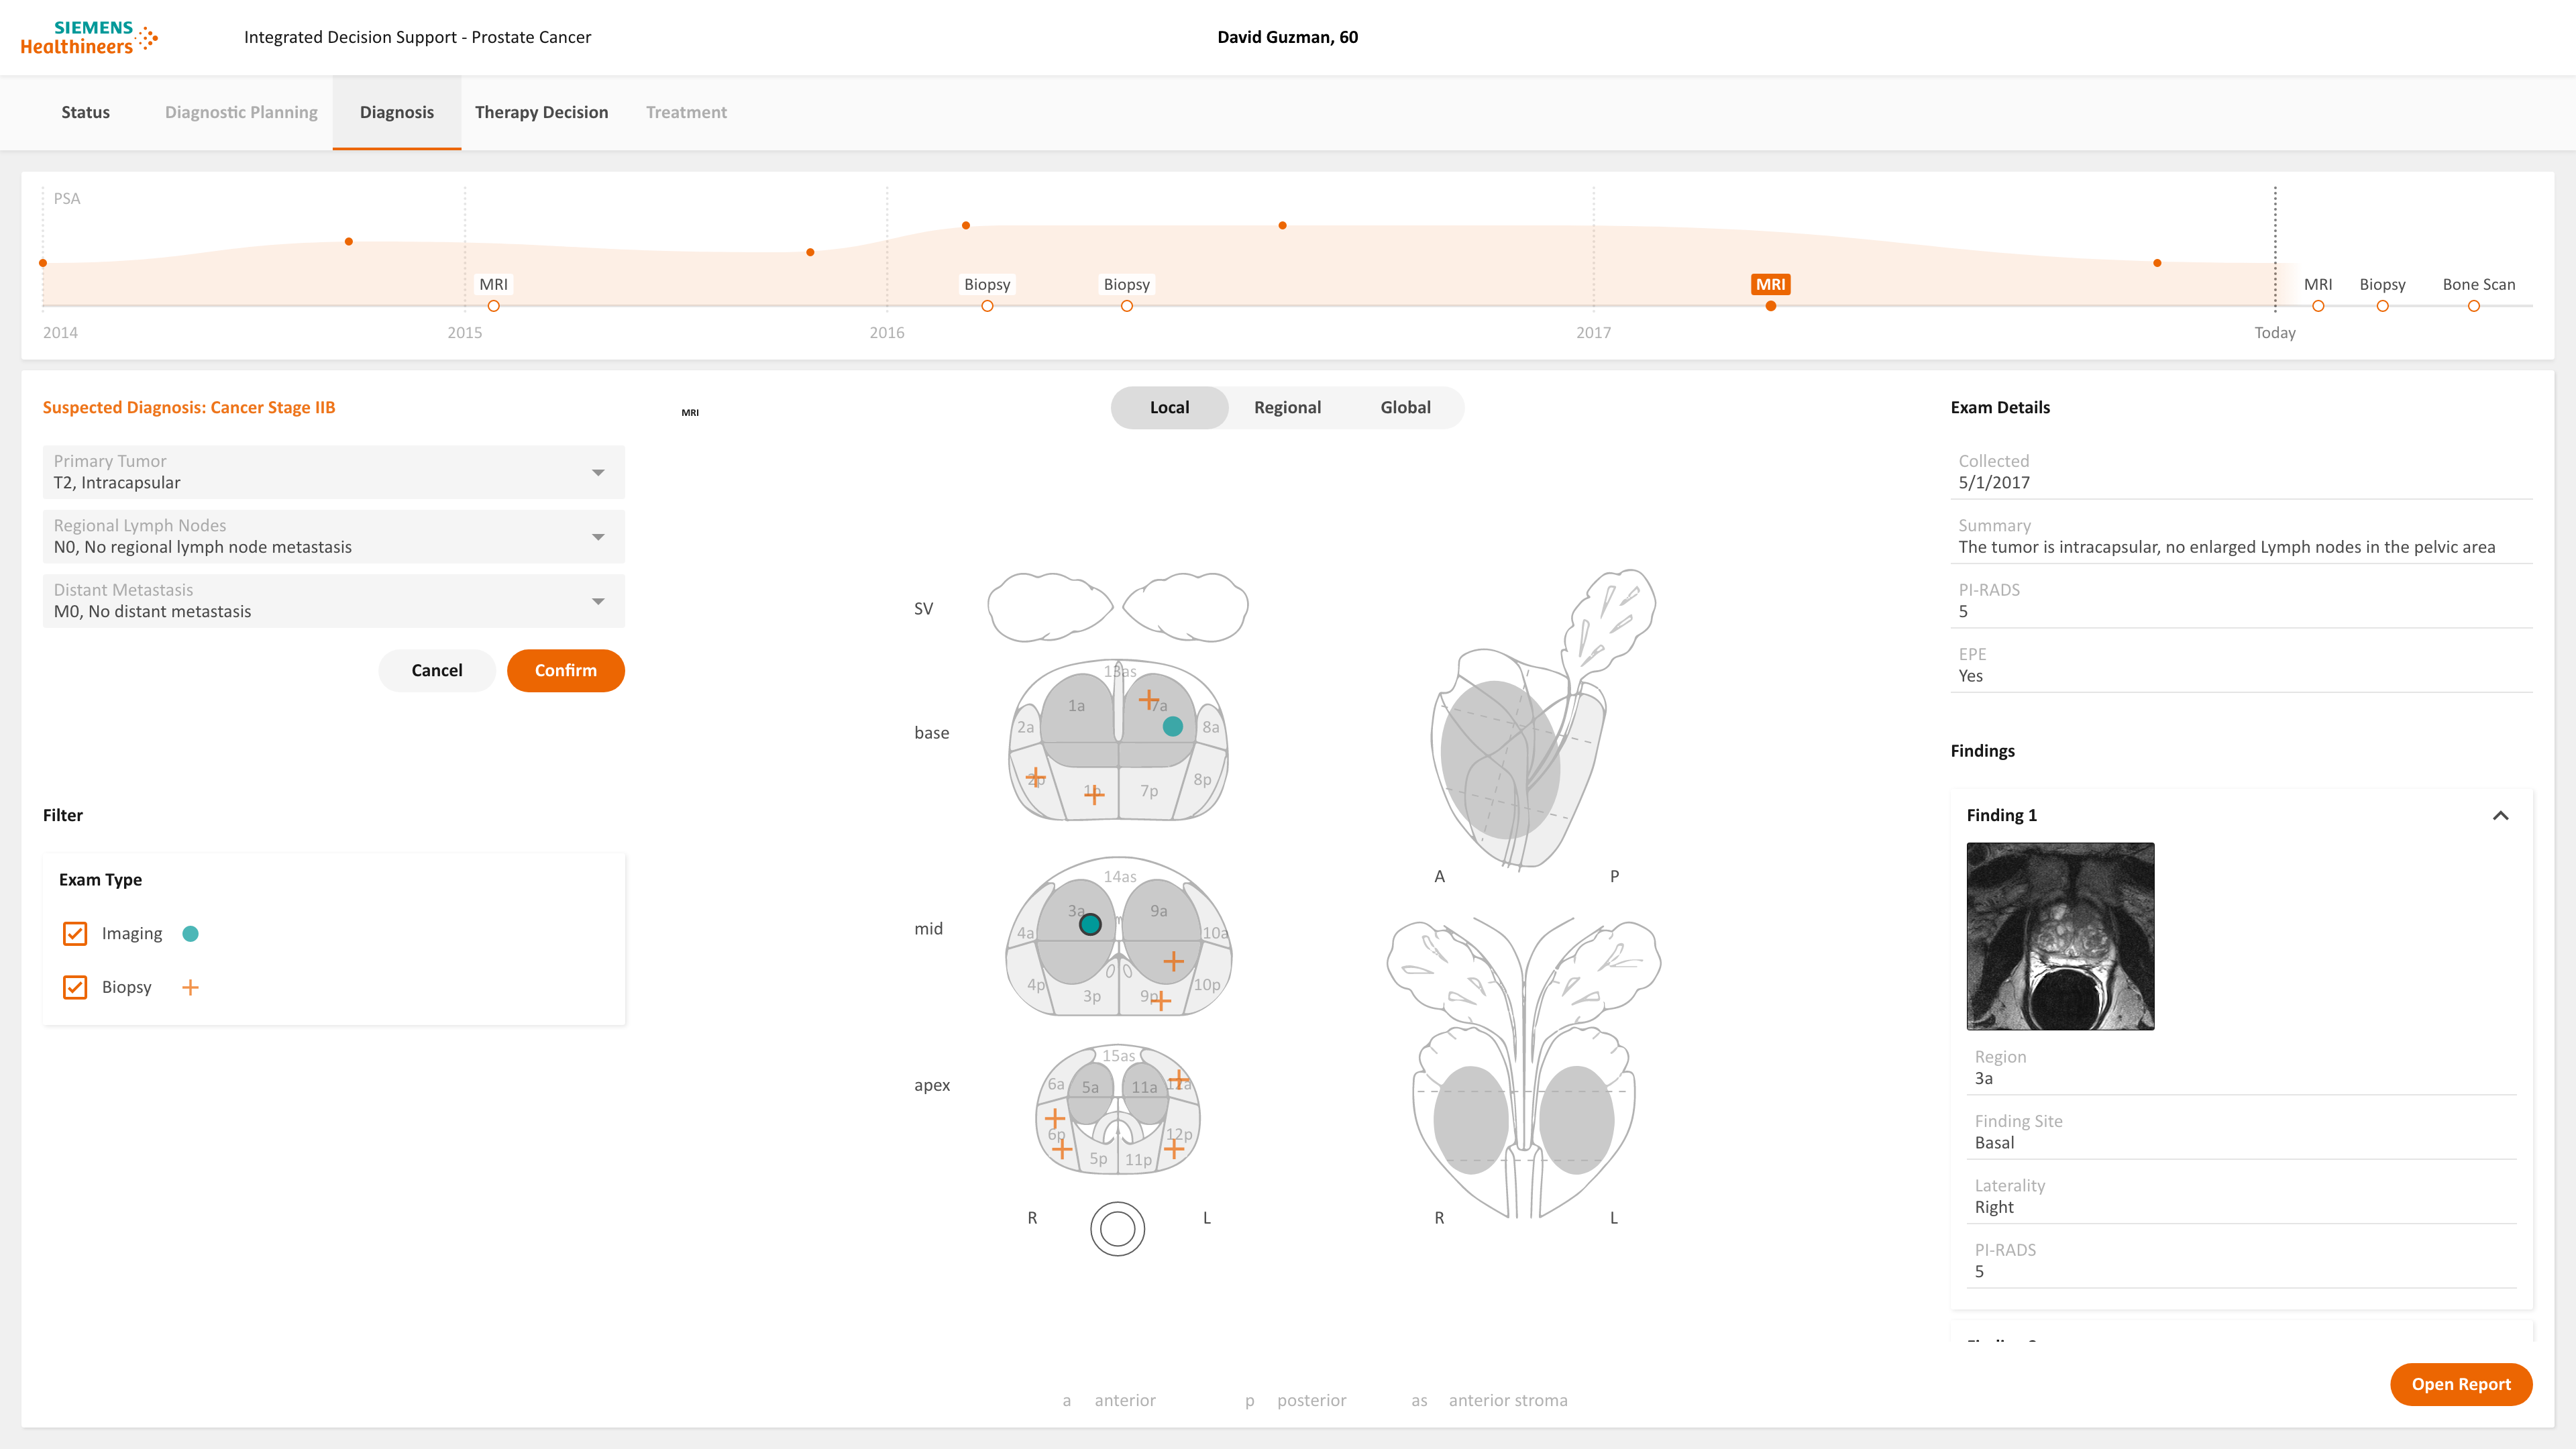The image size is (2576, 1449).
Task: Select the Local view segment
Action: click(x=1169, y=407)
